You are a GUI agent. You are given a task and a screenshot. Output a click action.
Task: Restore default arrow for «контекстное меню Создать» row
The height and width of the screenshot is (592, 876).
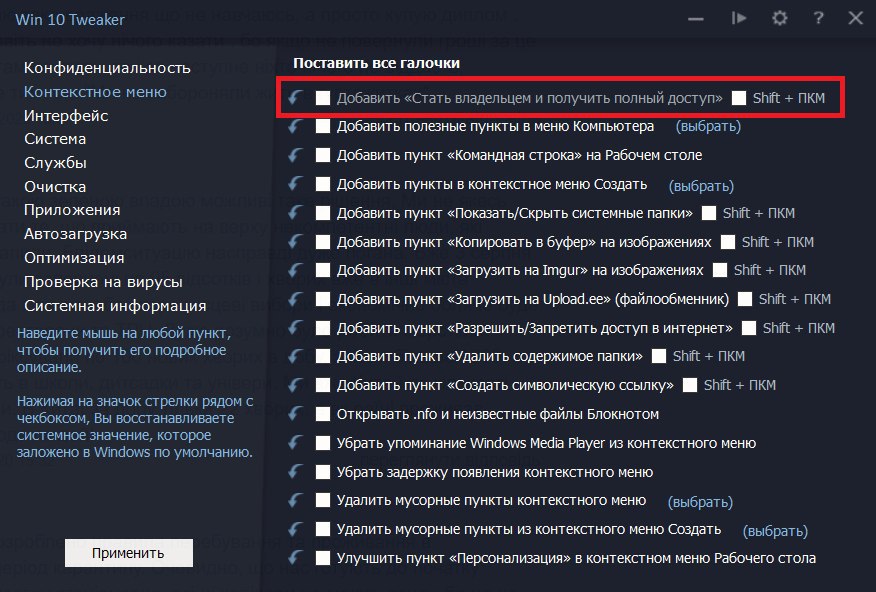pyautogui.click(x=296, y=184)
